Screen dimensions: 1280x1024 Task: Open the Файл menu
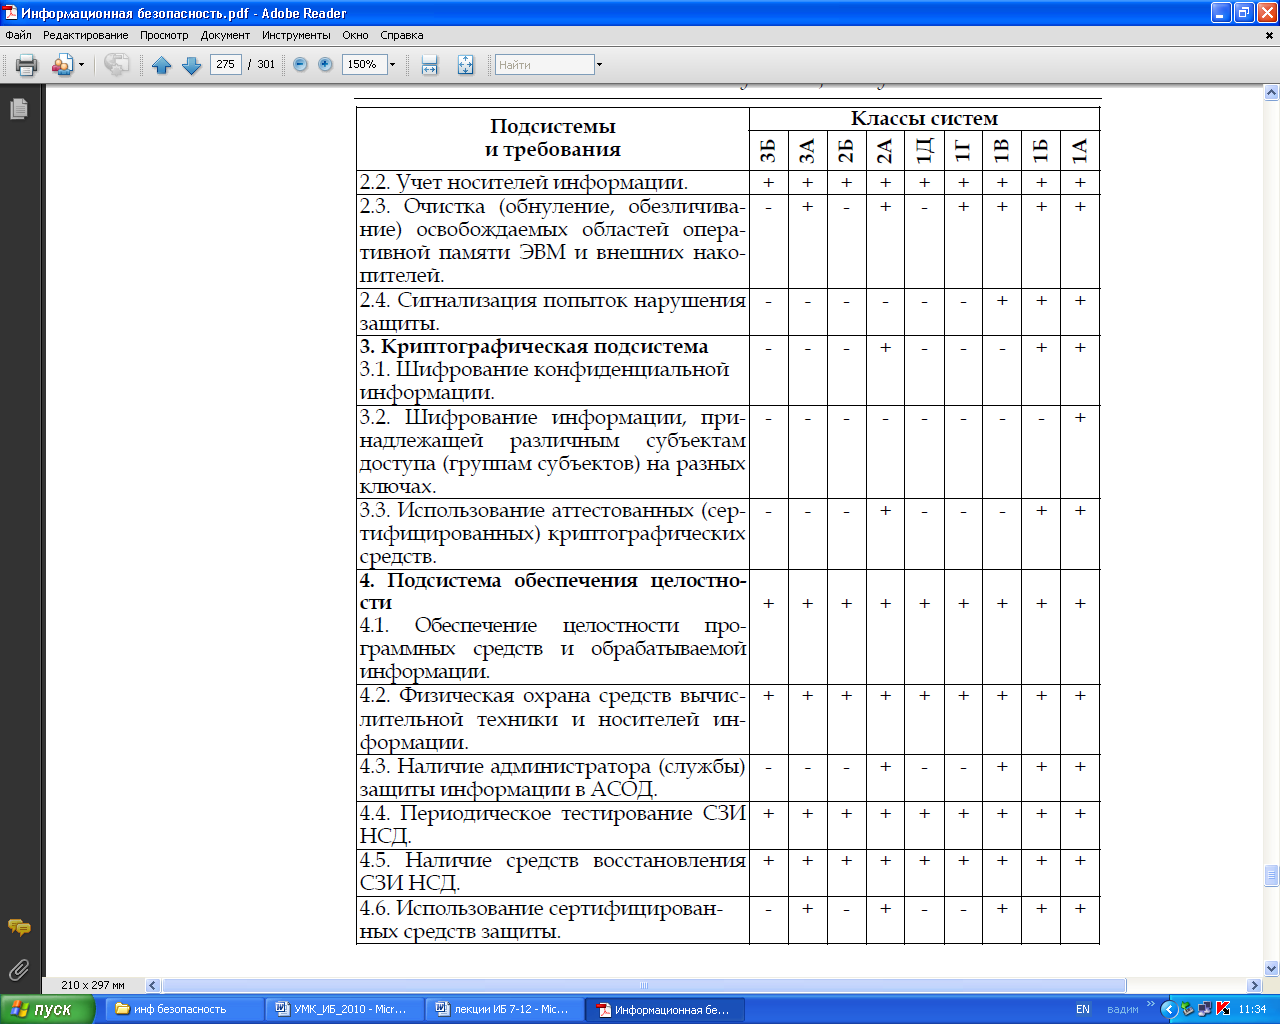(x=18, y=35)
